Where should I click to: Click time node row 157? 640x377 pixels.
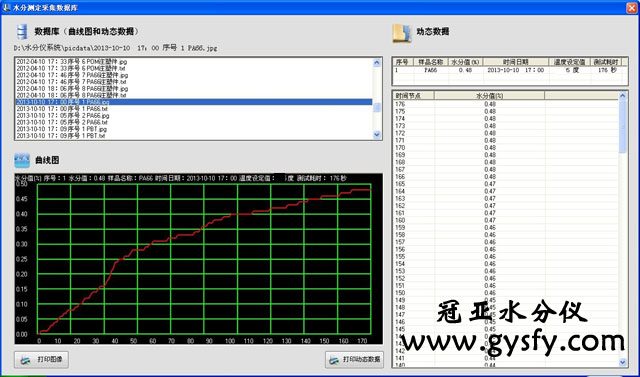coord(506,242)
